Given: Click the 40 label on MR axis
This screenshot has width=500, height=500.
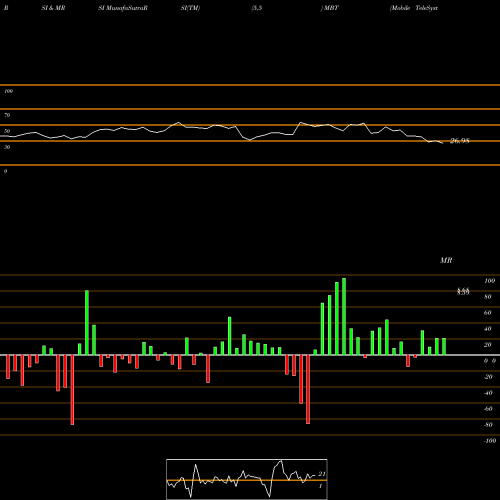Looking at the screenshot, I should click(x=488, y=329).
